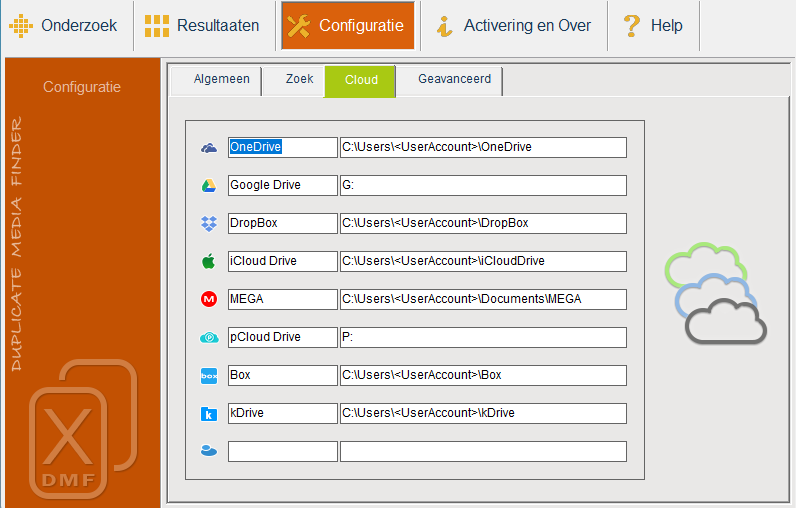Viewport: 796px width, 508px height.
Task: Switch to the Algemeen tab
Action: [216, 80]
